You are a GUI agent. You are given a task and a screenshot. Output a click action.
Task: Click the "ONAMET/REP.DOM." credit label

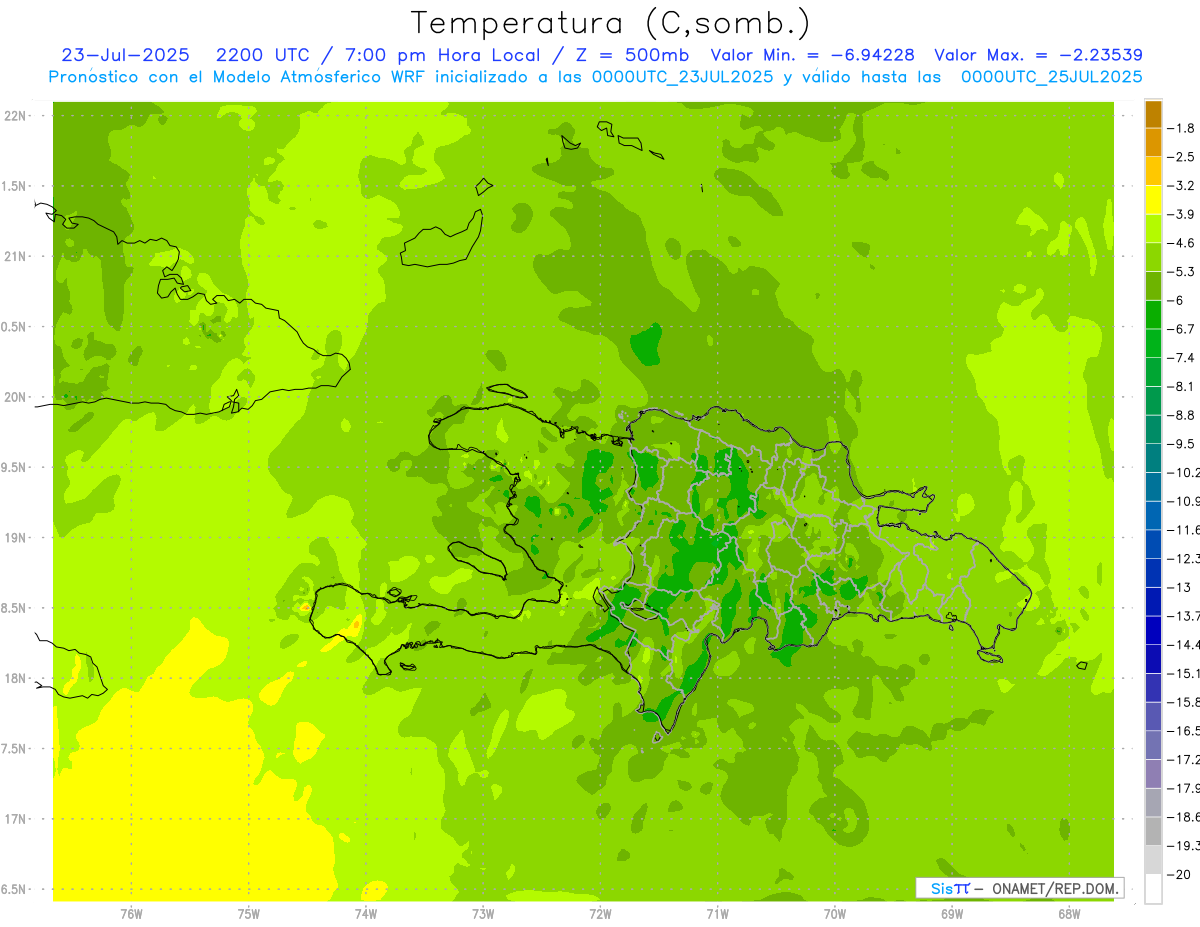(1056, 888)
